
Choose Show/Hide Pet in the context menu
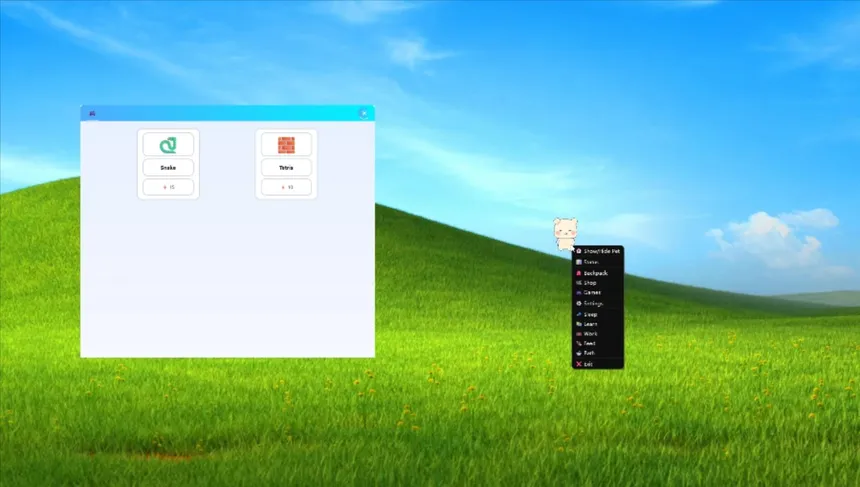pyautogui.click(x=598, y=251)
